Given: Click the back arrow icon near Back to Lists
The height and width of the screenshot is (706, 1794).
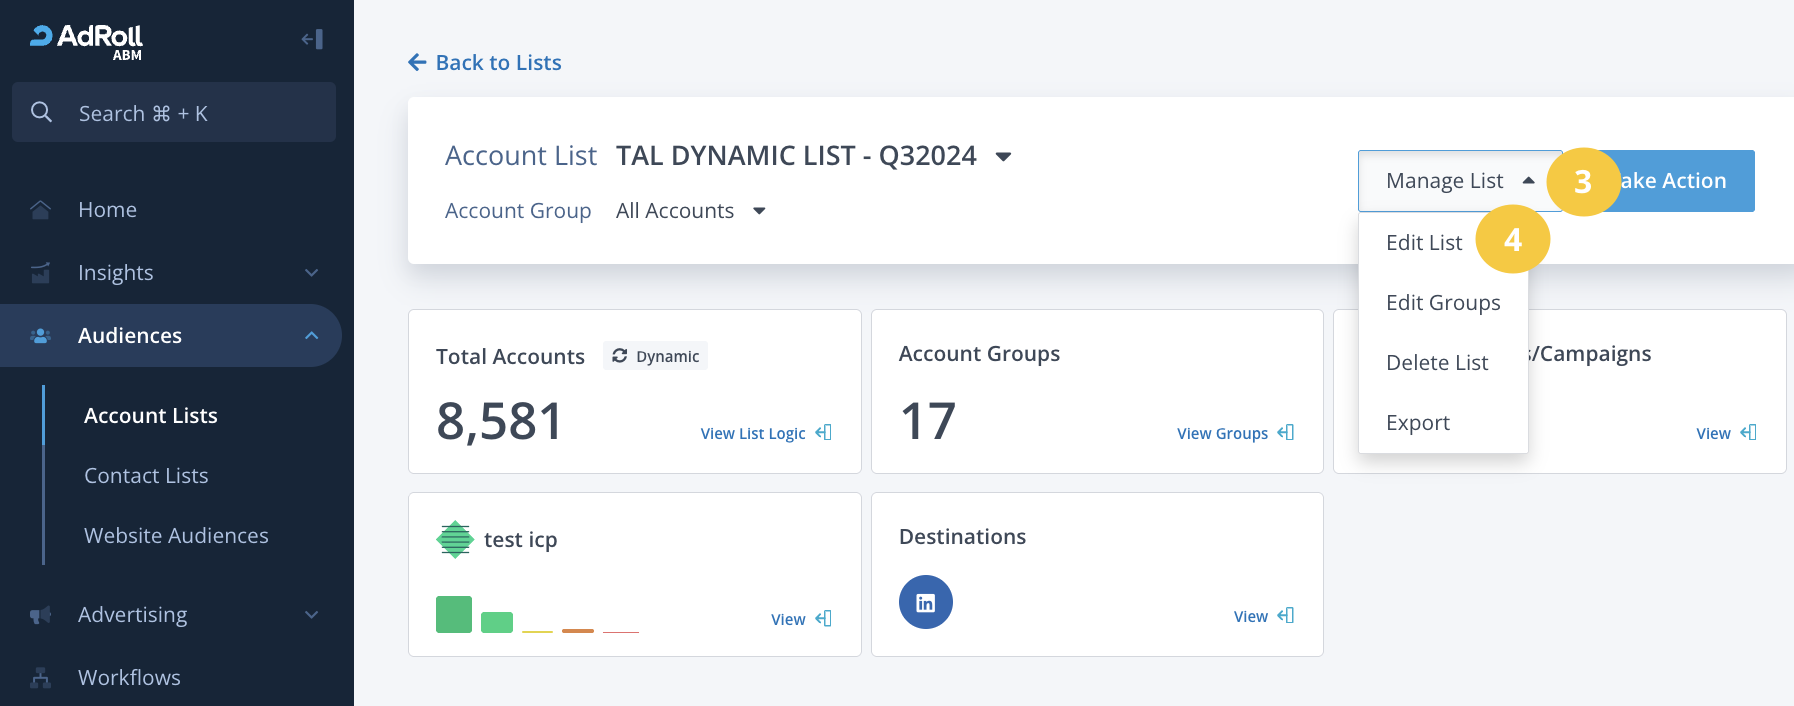Looking at the screenshot, I should pos(417,63).
